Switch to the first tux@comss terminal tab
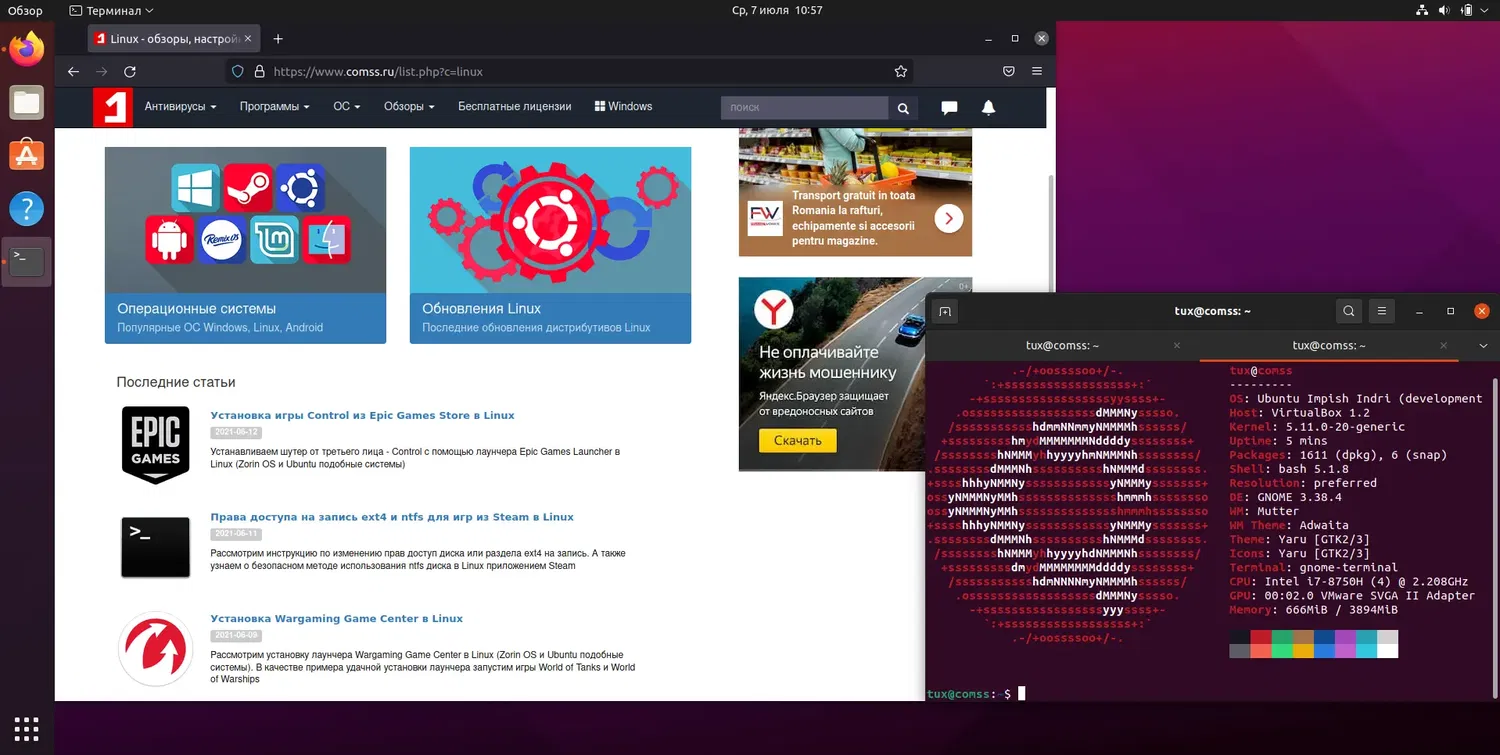 point(1062,346)
